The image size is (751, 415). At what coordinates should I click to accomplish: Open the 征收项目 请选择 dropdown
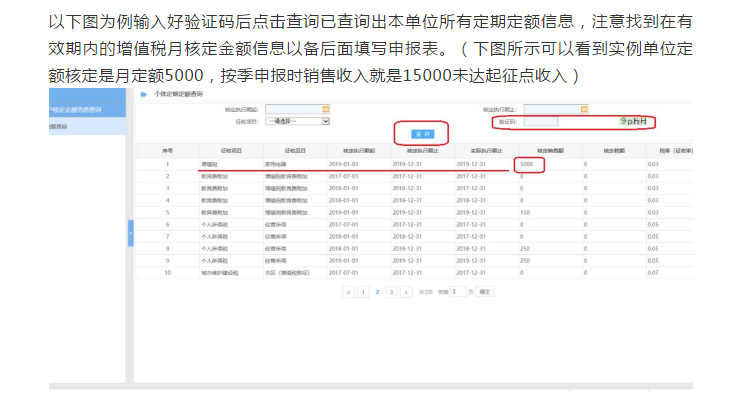pyautogui.click(x=297, y=121)
